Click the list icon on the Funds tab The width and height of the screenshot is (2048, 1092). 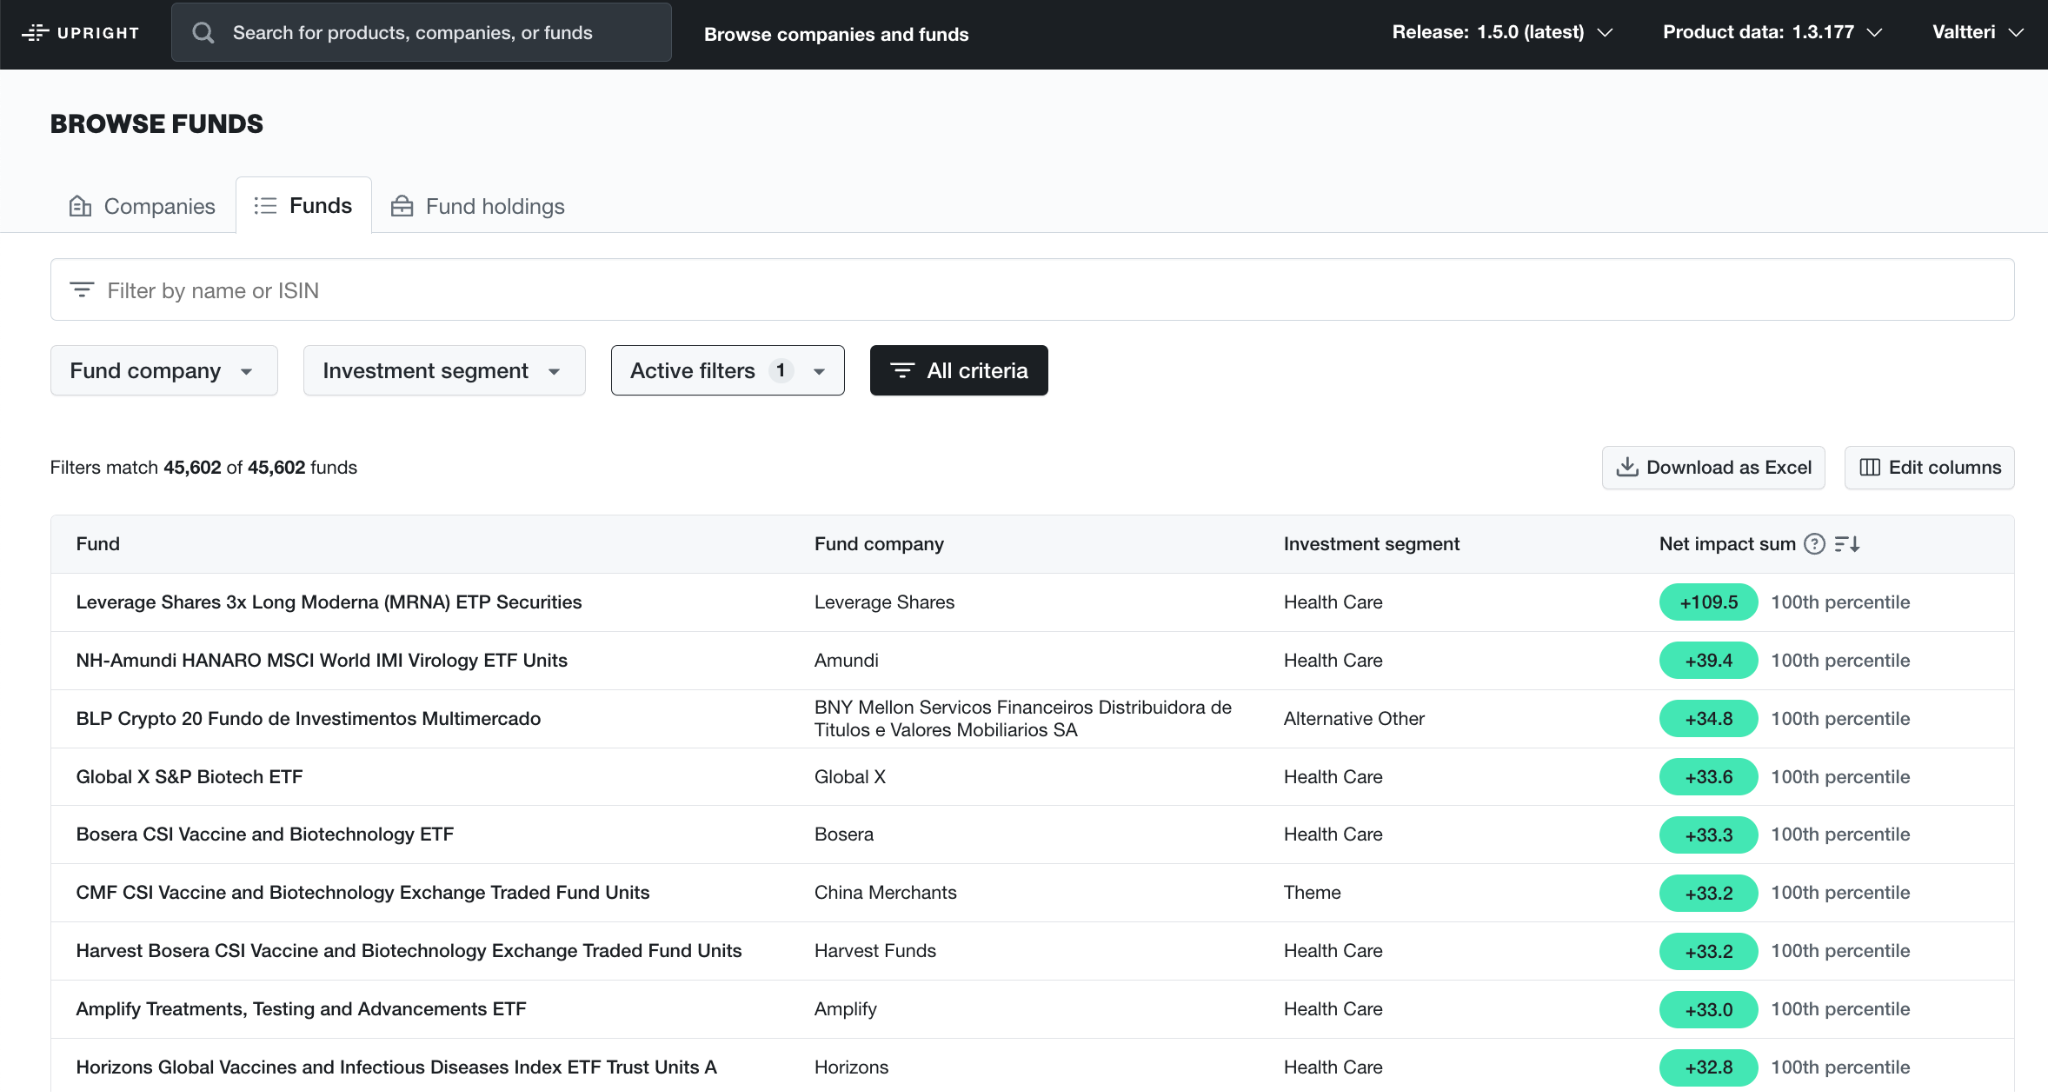click(265, 204)
